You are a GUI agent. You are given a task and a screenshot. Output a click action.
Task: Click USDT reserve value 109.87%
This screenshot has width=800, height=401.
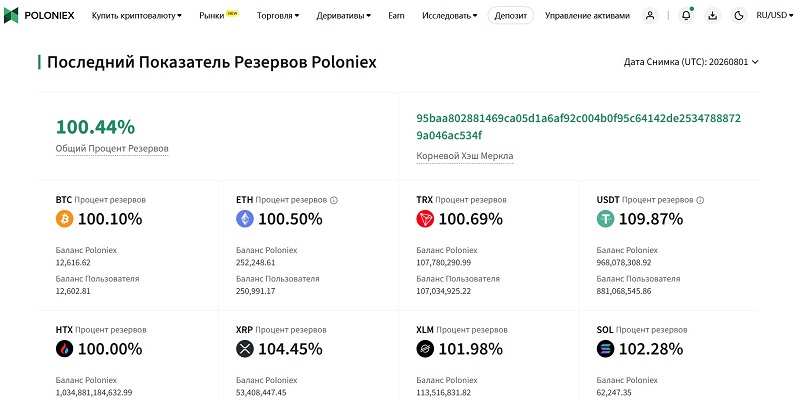651,219
